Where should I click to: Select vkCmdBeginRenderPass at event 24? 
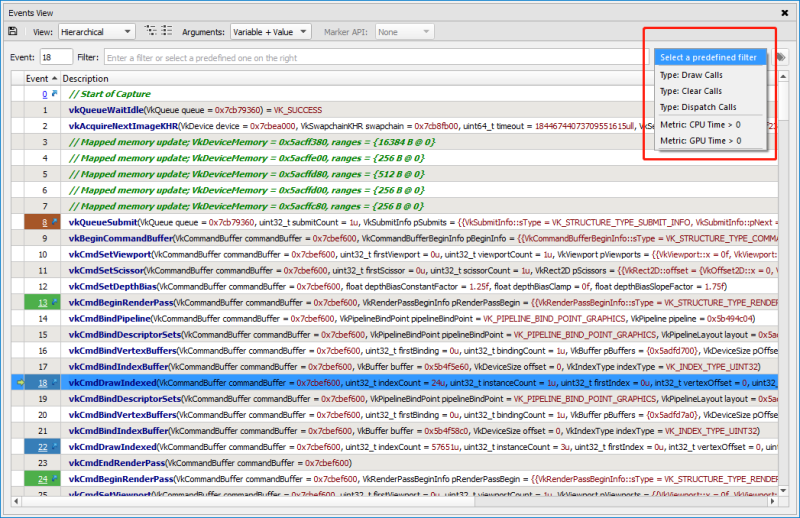pyautogui.click(x=394, y=479)
